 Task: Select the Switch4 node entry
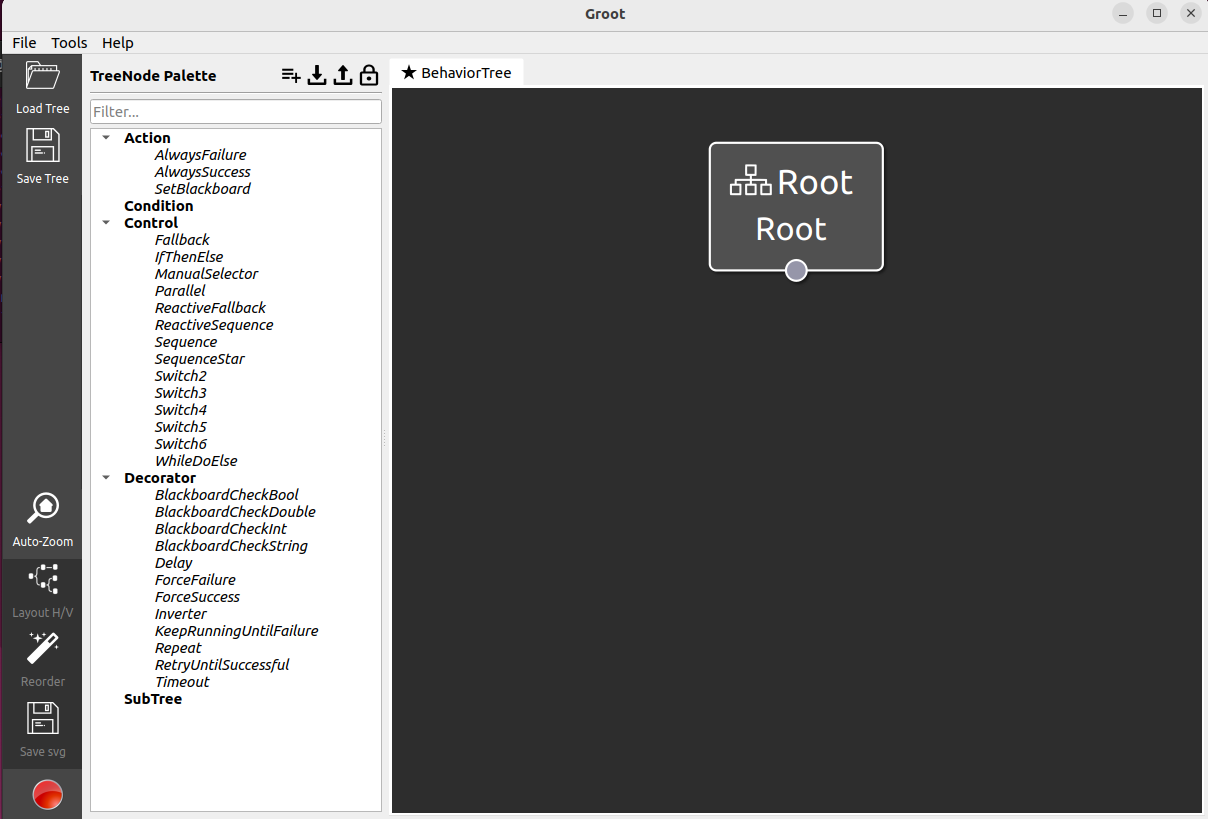[x=181, y=410]
